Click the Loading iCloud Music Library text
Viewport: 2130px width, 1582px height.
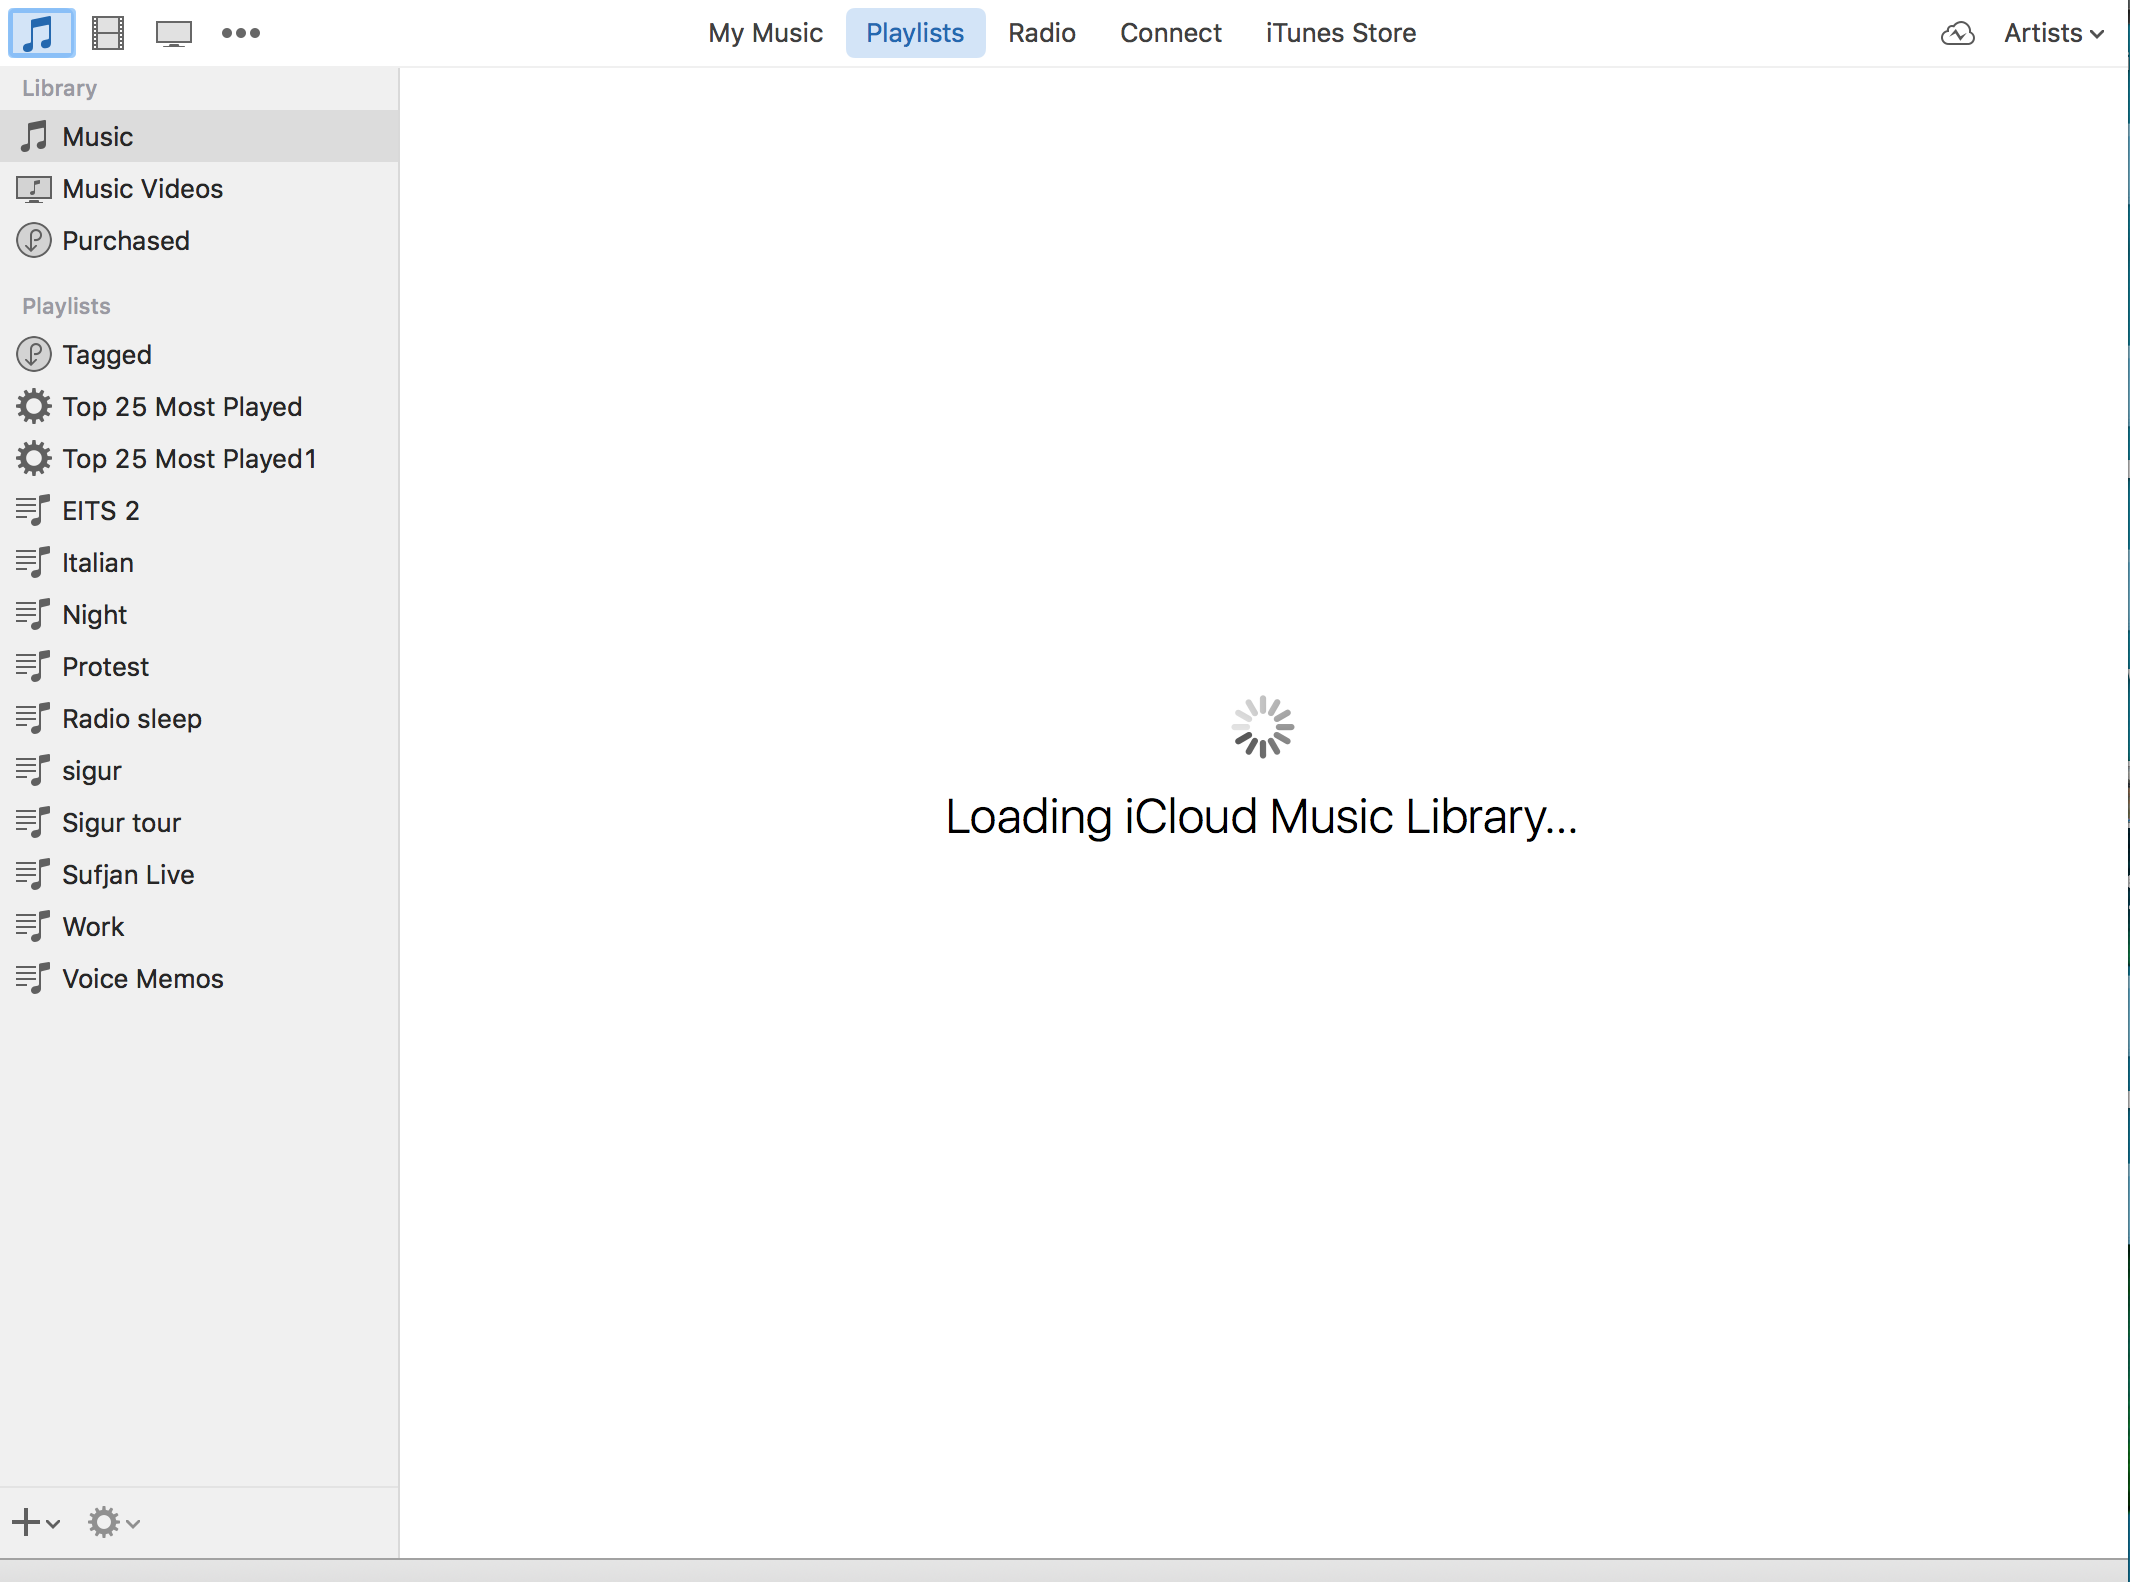(x=1262, y=817)
